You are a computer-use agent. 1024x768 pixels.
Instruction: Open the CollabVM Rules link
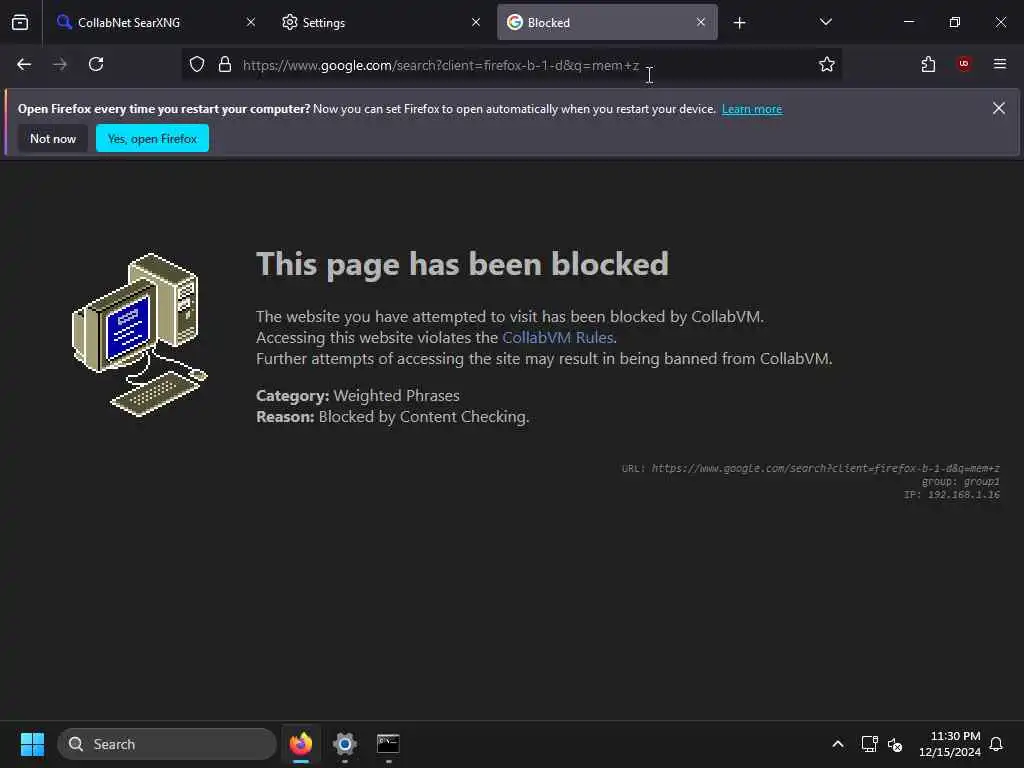click(557, 338)
